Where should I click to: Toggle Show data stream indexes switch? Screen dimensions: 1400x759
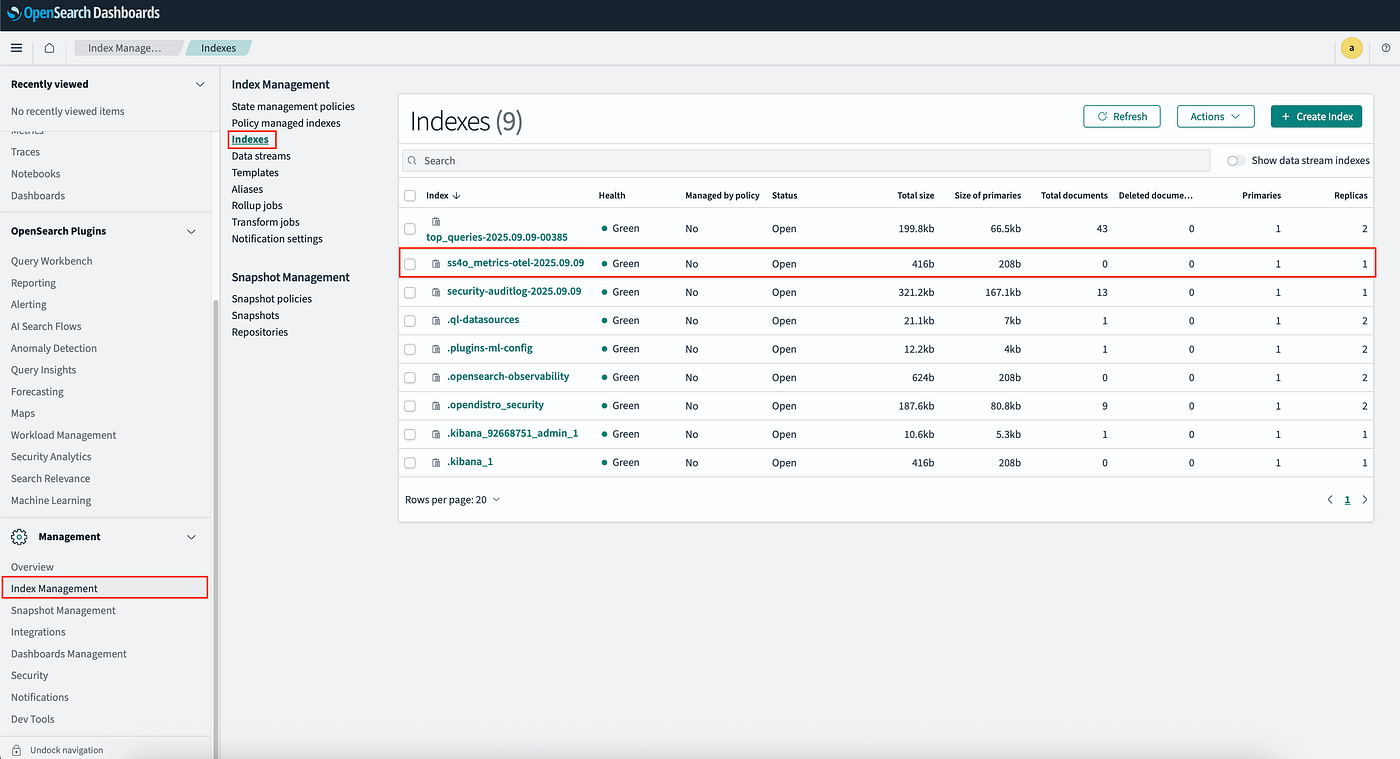[1236, 160]
